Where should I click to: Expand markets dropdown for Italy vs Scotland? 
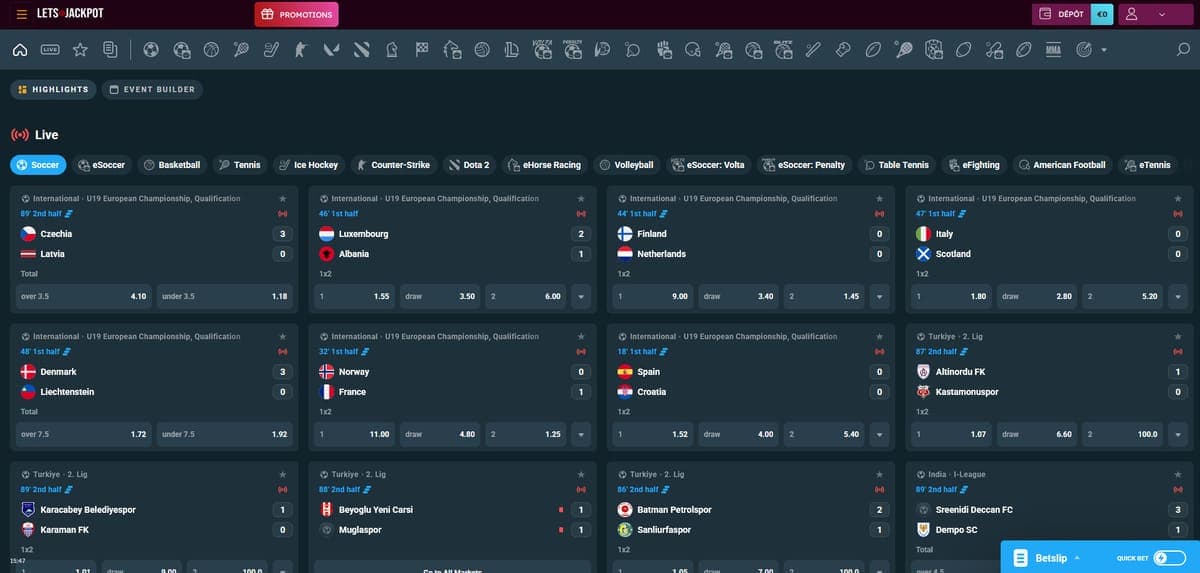tap(1178, 296)
